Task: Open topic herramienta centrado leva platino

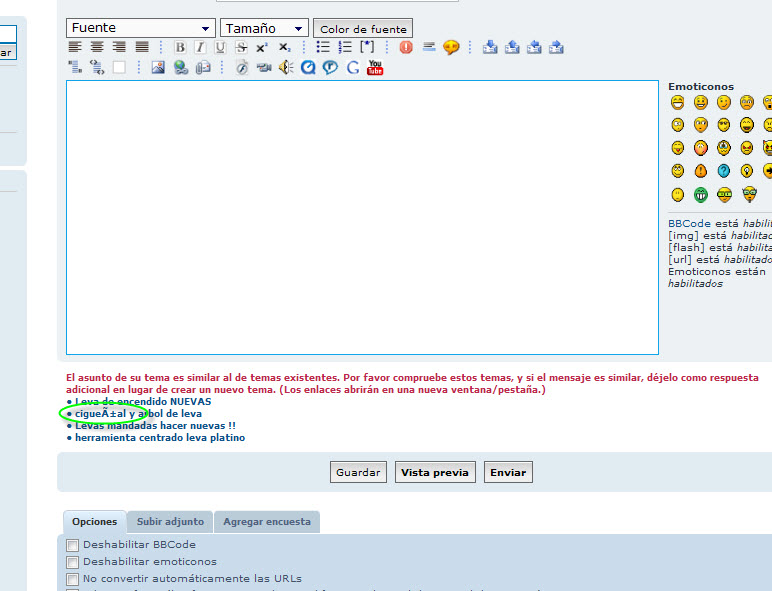Action: pos(160,437)
